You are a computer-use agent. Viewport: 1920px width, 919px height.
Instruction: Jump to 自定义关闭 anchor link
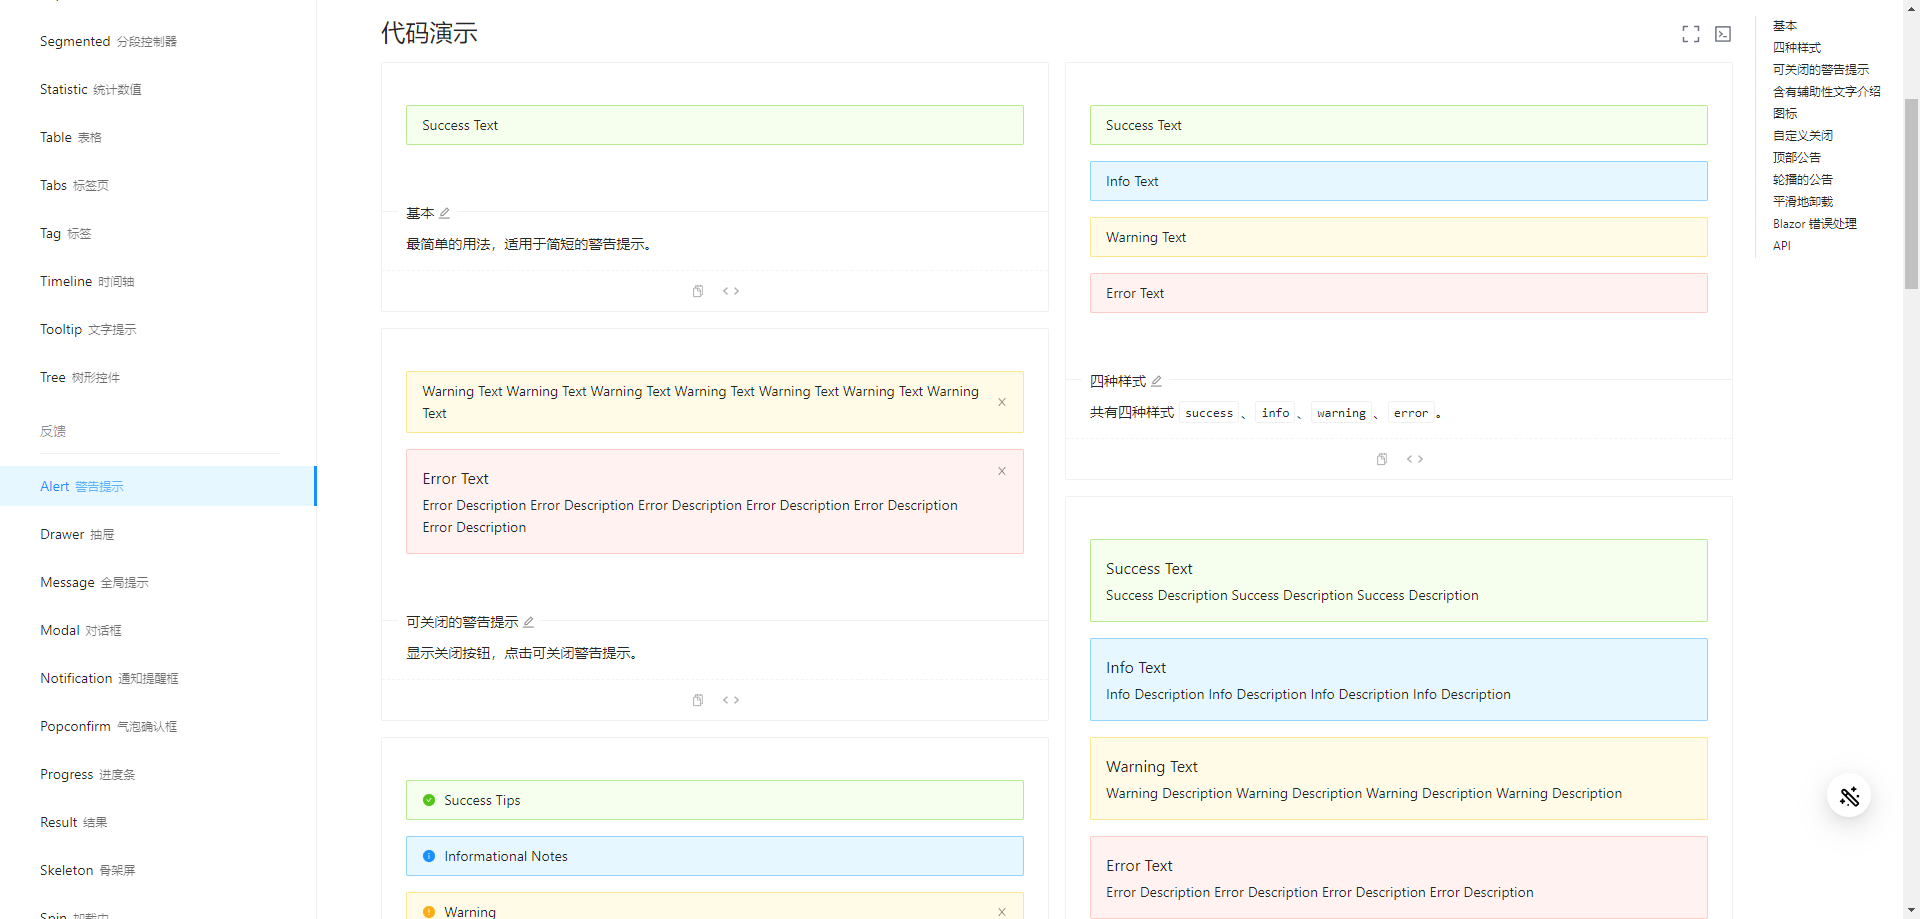click(1802, 136)
